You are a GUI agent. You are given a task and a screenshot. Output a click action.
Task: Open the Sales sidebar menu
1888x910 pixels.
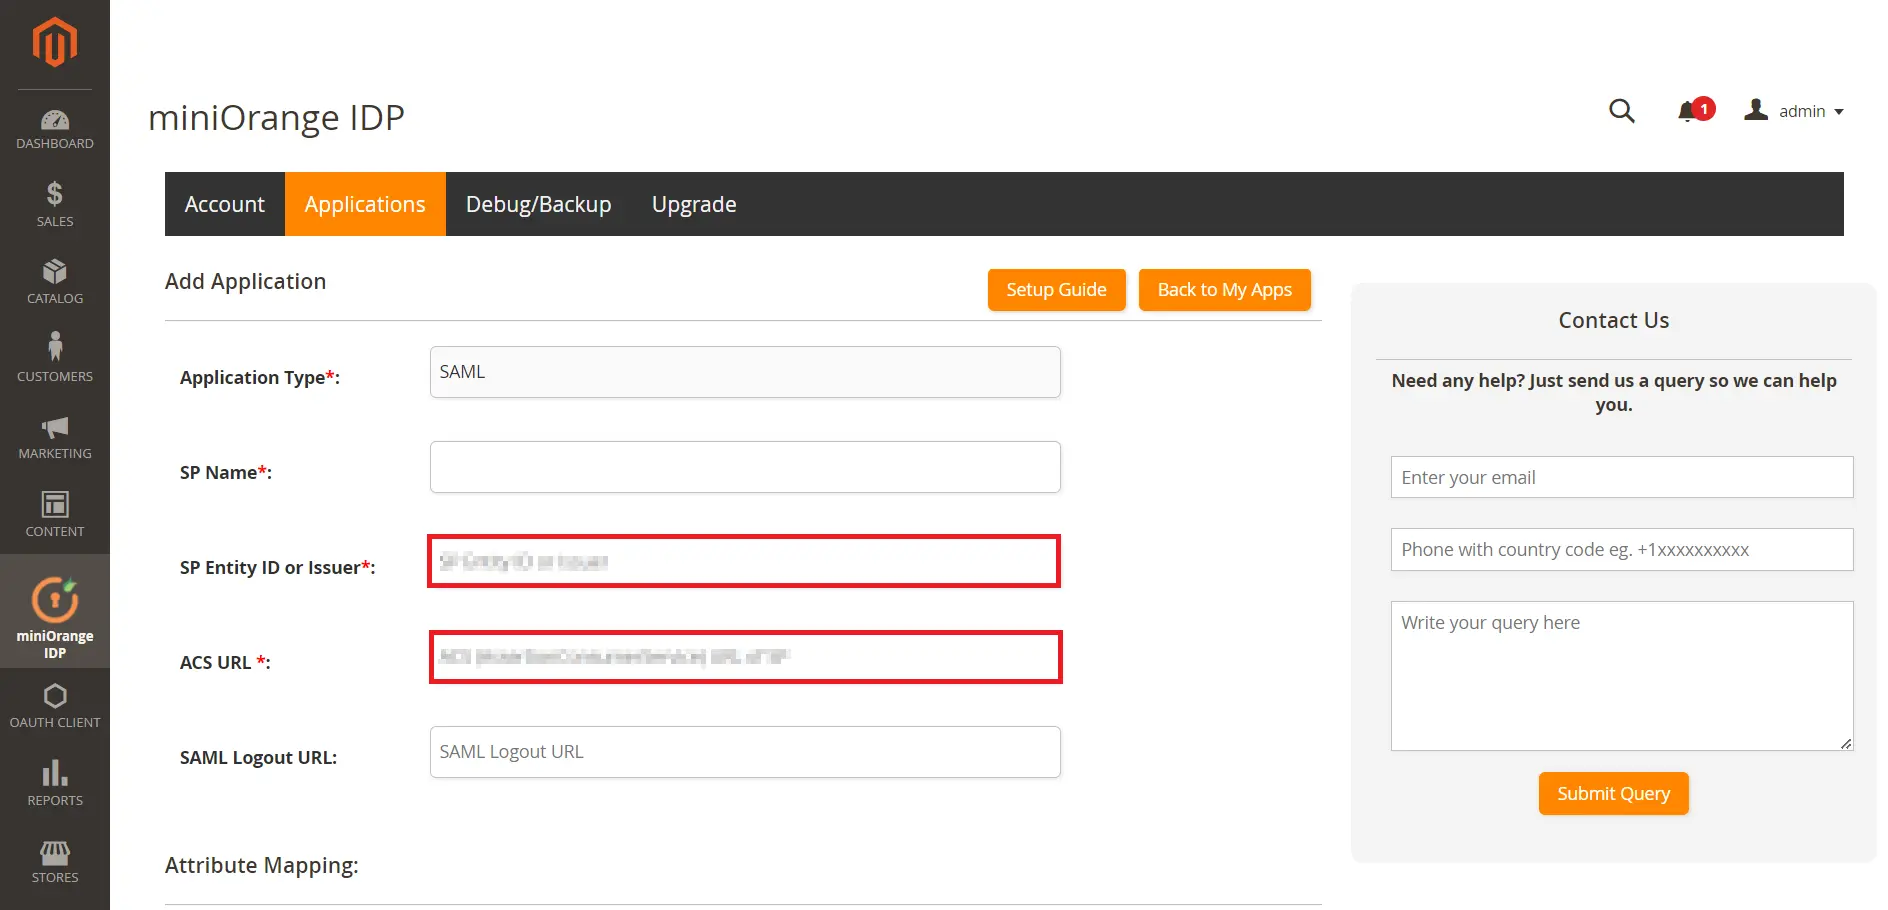point(55,204)
